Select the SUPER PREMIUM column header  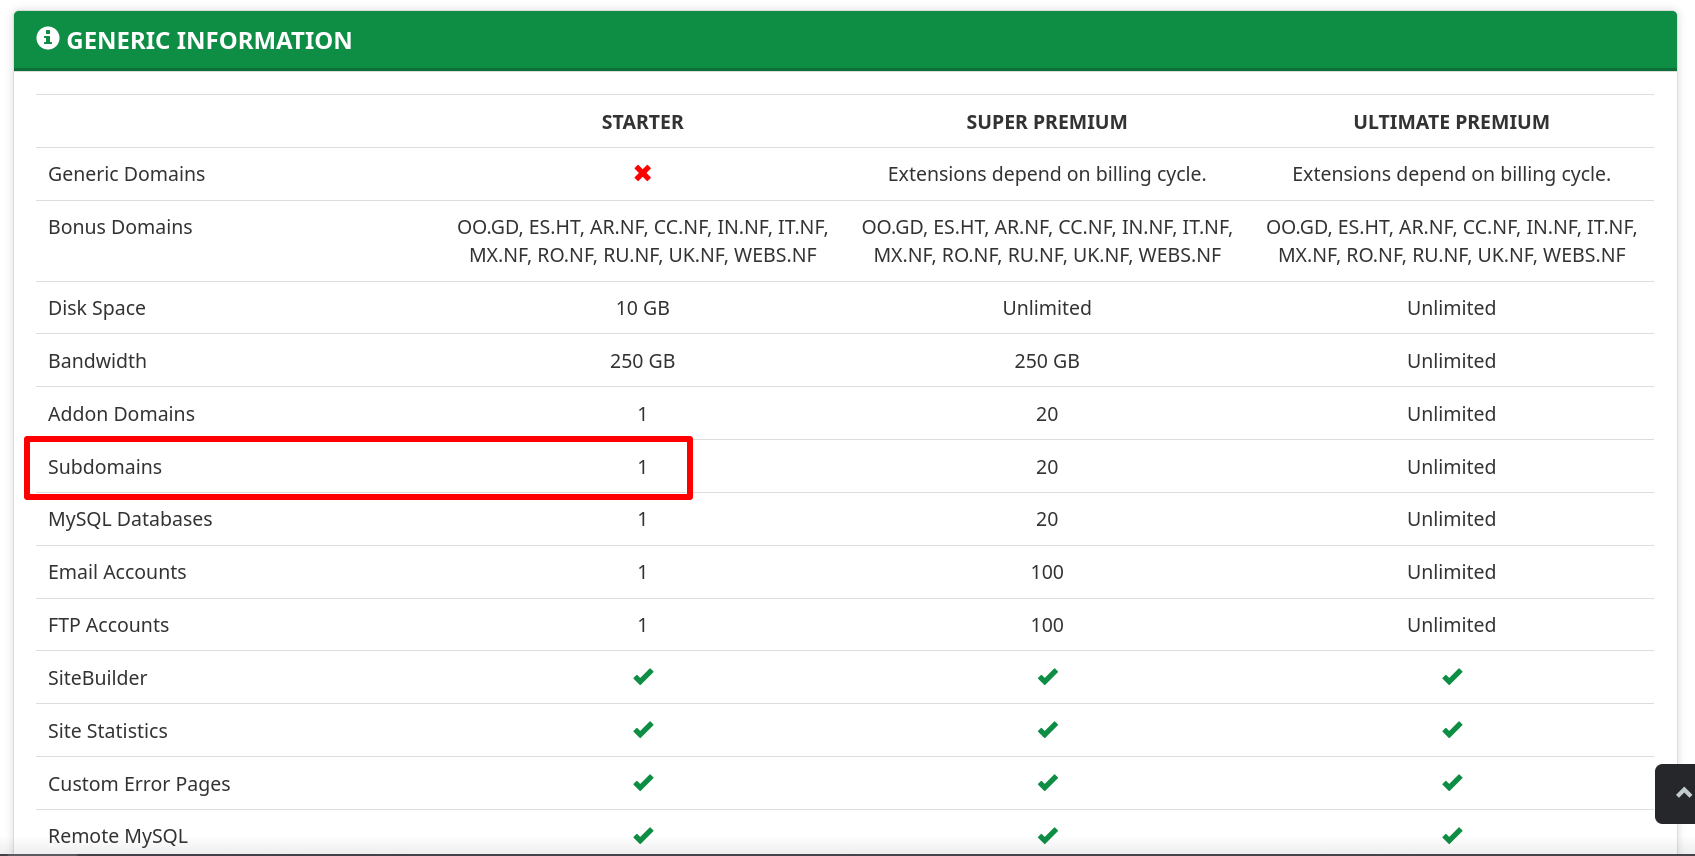pyautogui.click(x=1046, y=122)
